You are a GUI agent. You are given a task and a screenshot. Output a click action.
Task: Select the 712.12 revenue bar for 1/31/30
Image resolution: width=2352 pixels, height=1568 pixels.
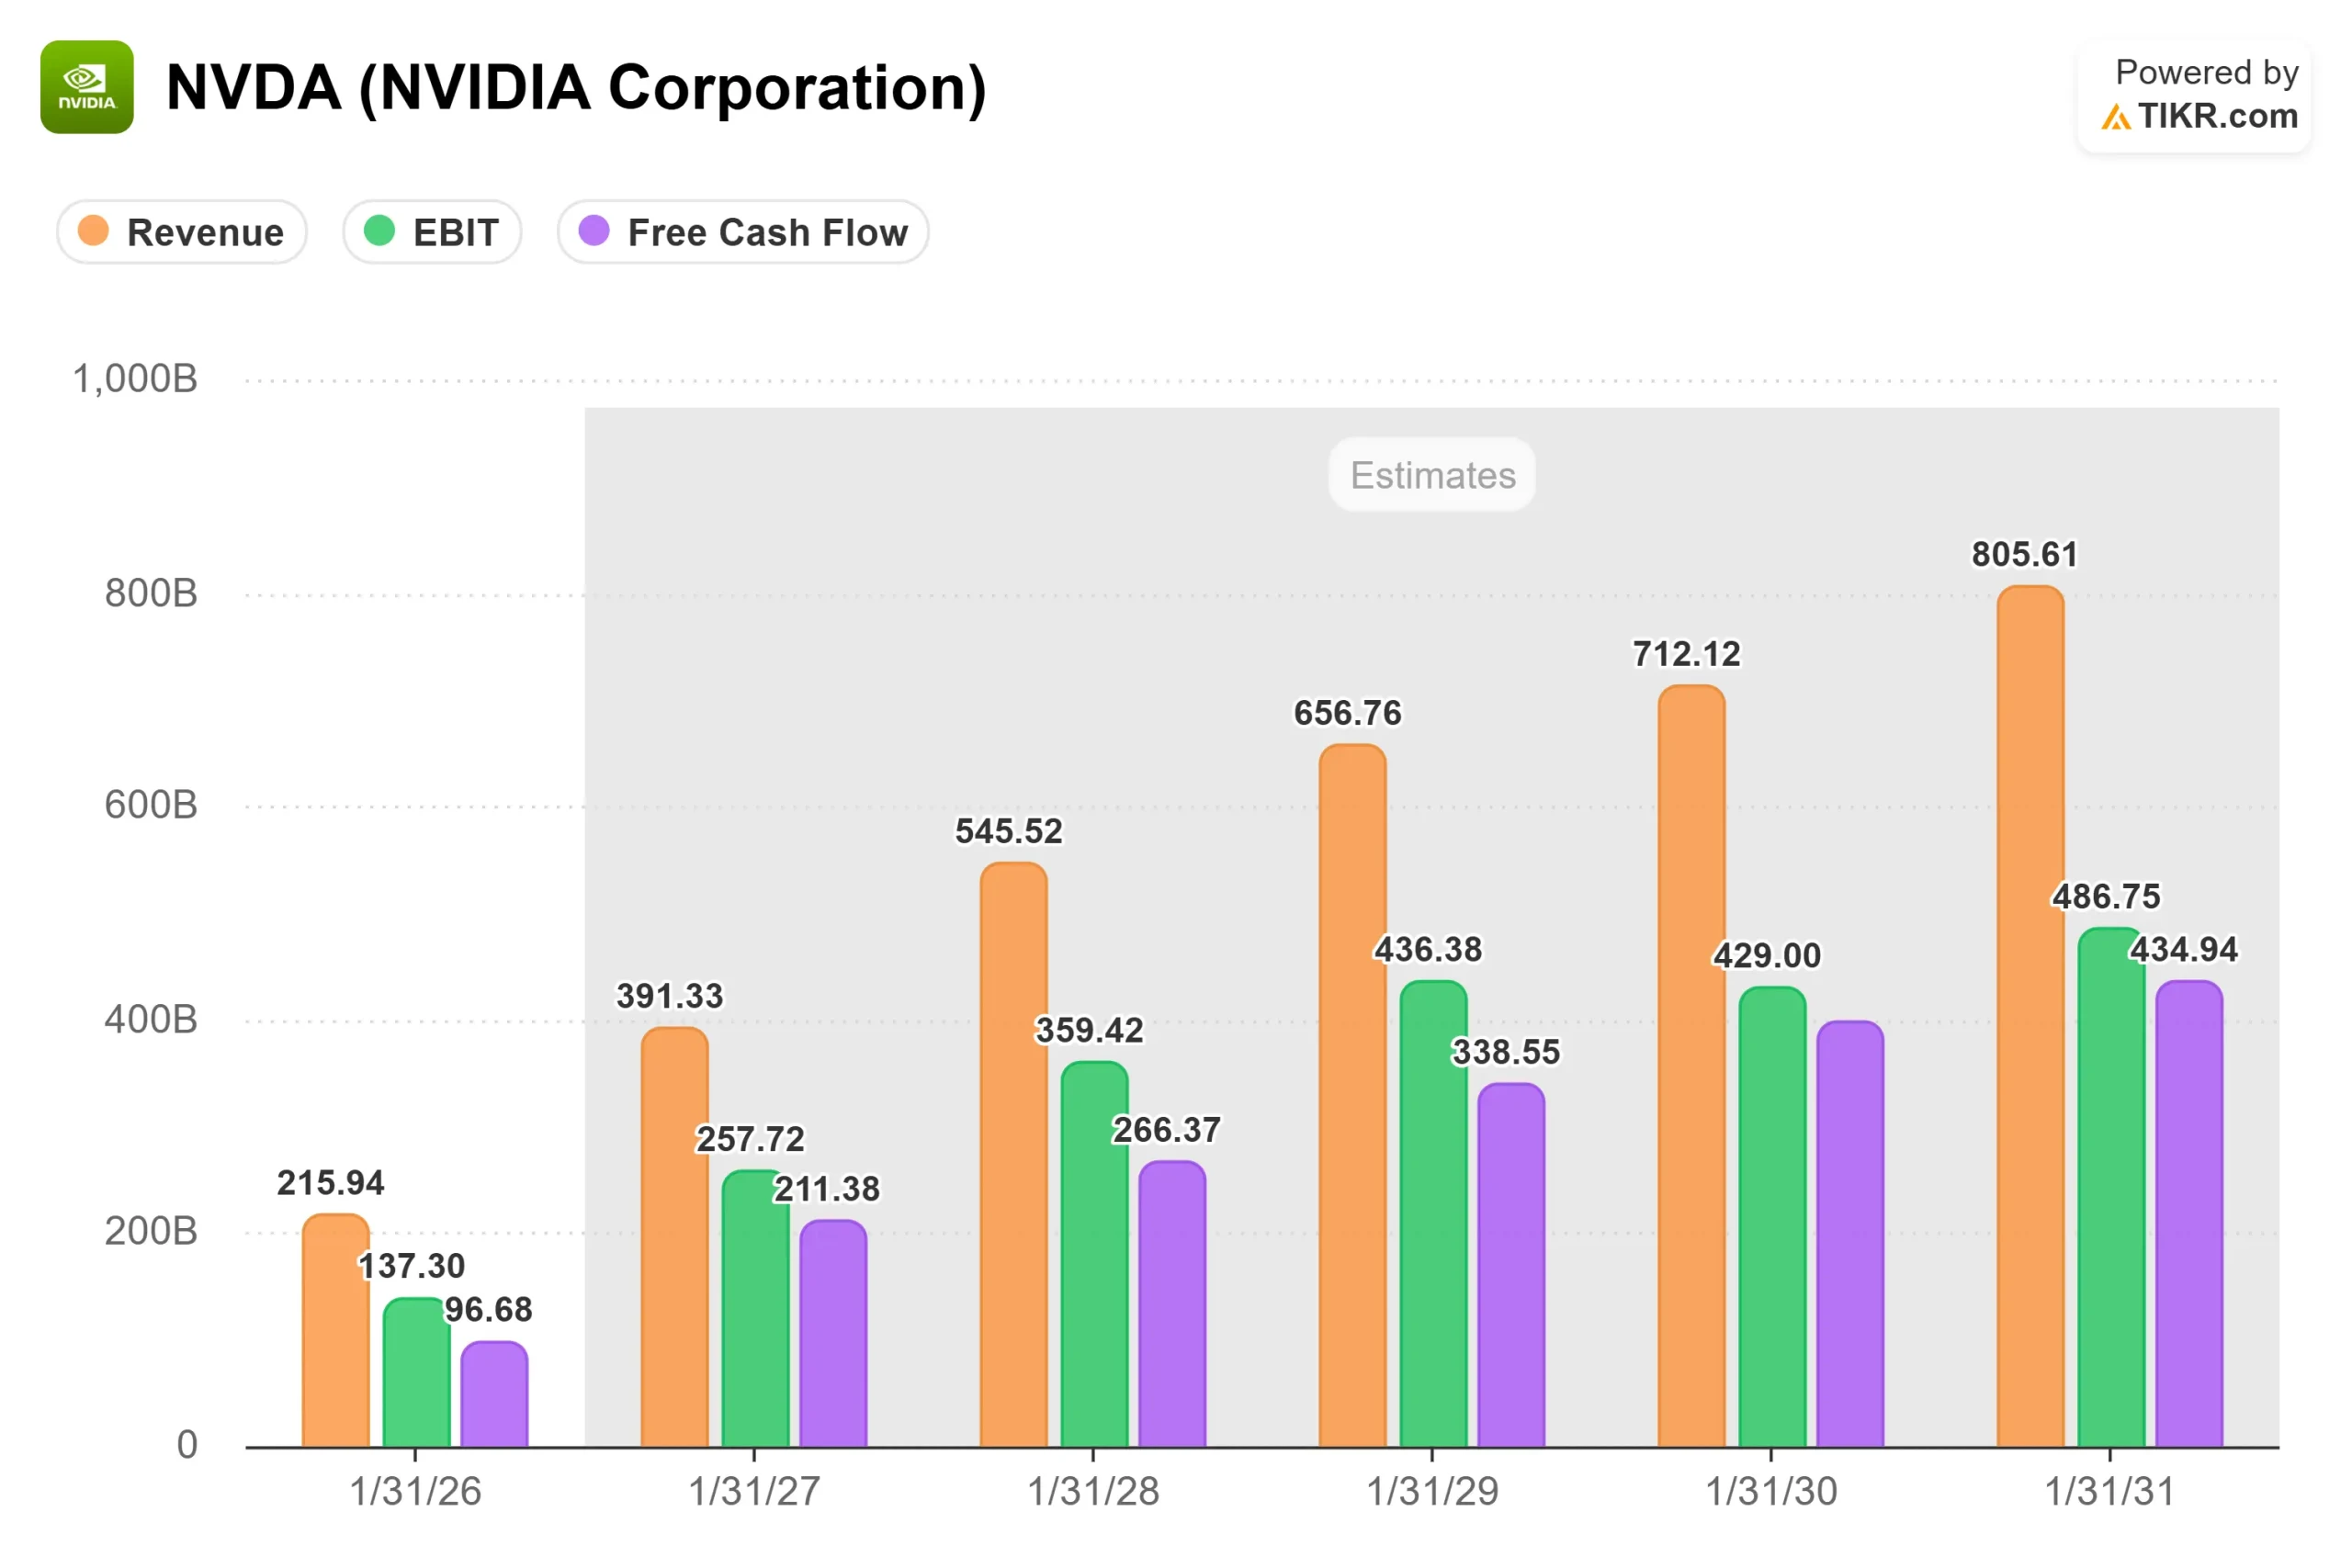point(1692,1066)
